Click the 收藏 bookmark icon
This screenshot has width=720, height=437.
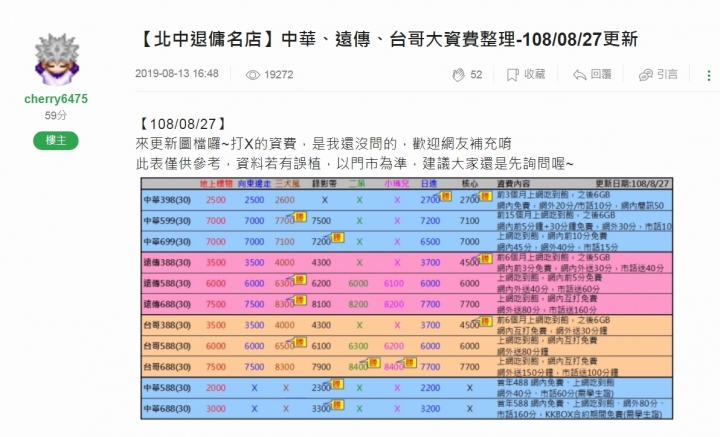coord(512,75)
